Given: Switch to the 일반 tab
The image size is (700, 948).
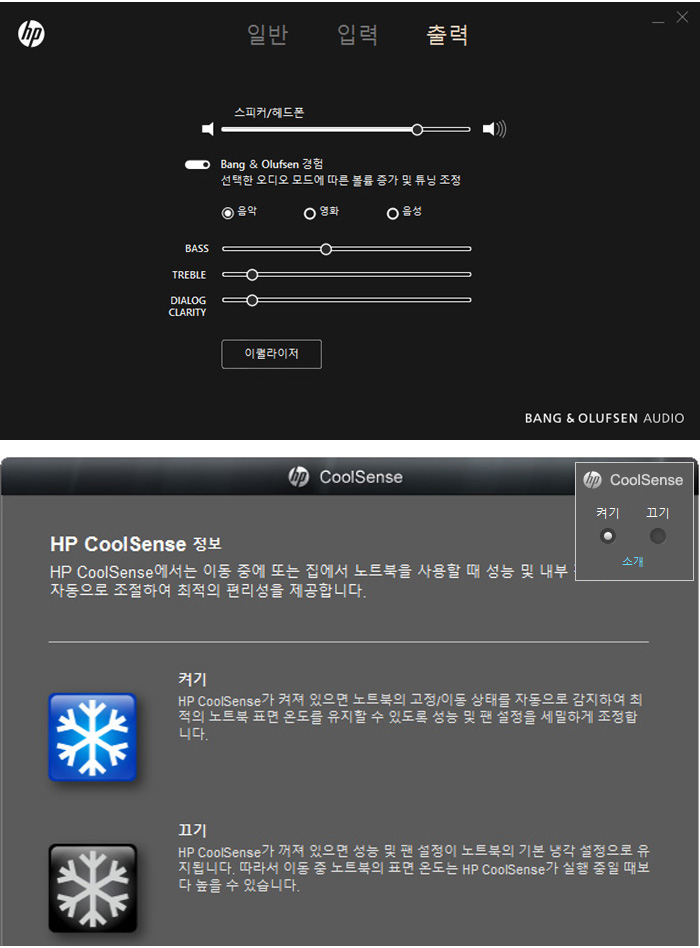Looking at the screenshot, I should pyautogui.click(x=267, y=34).
